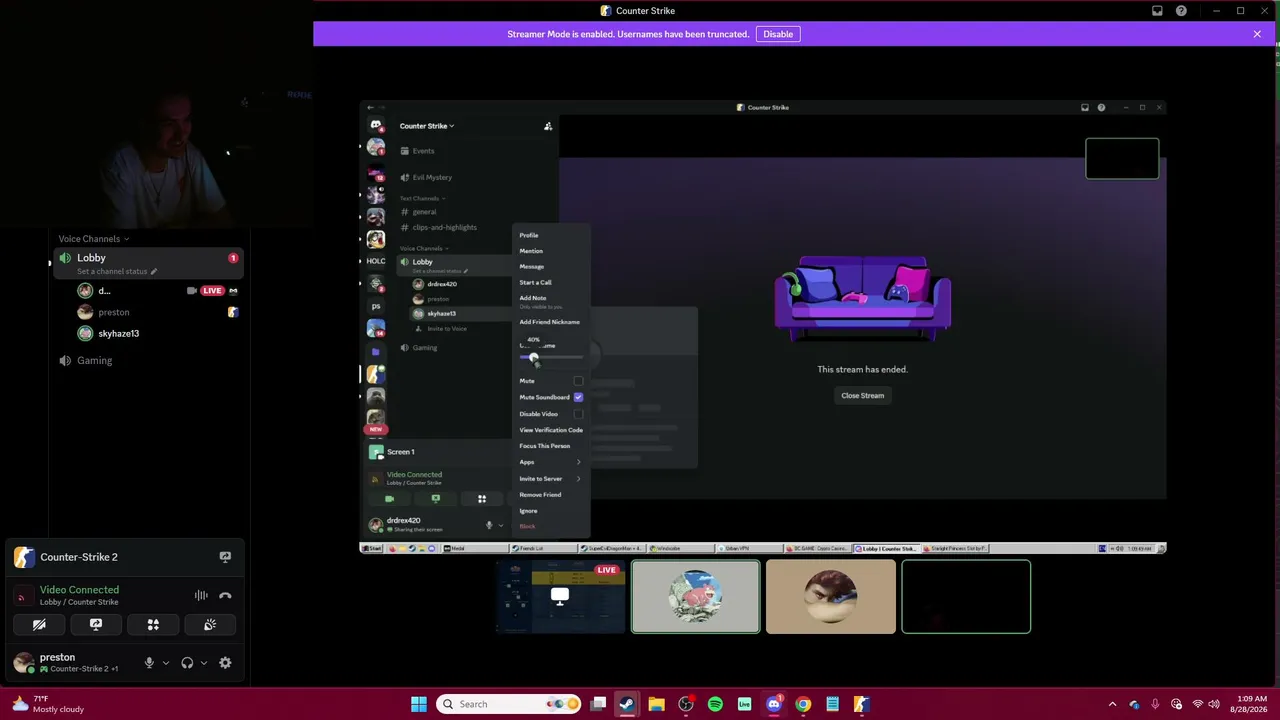Click the taskbar Search box

pos(510,704)
